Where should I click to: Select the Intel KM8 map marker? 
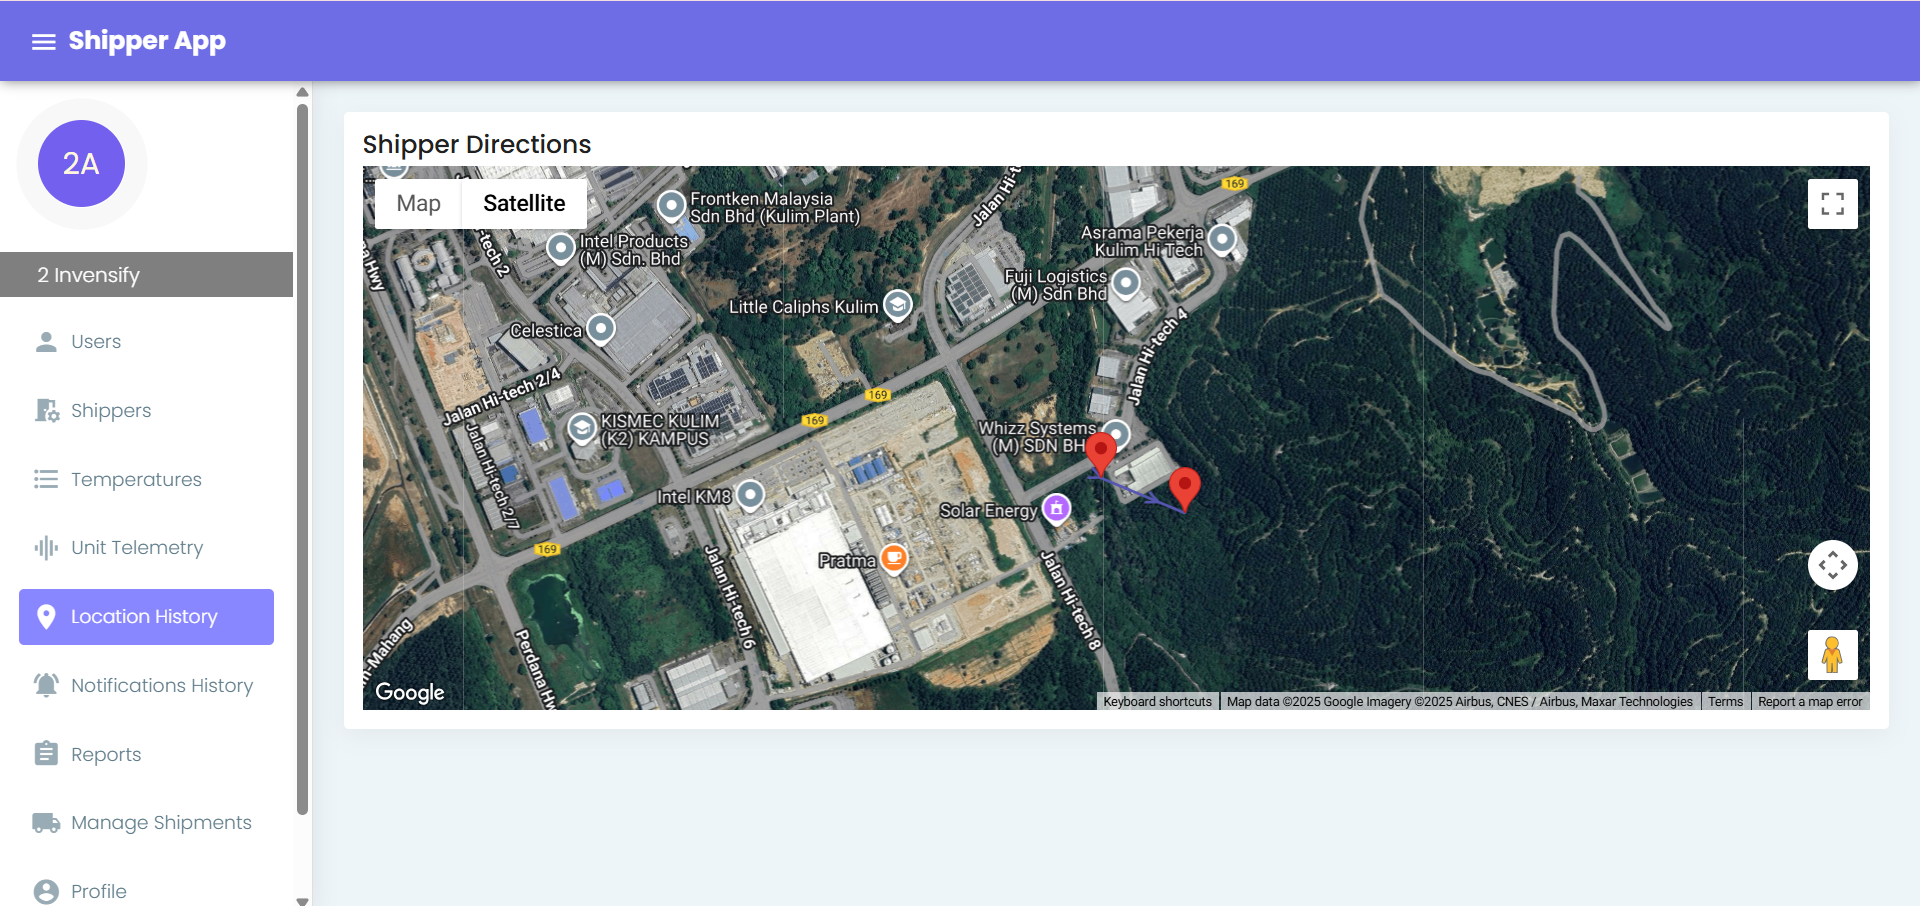click(x=750, y=494)
